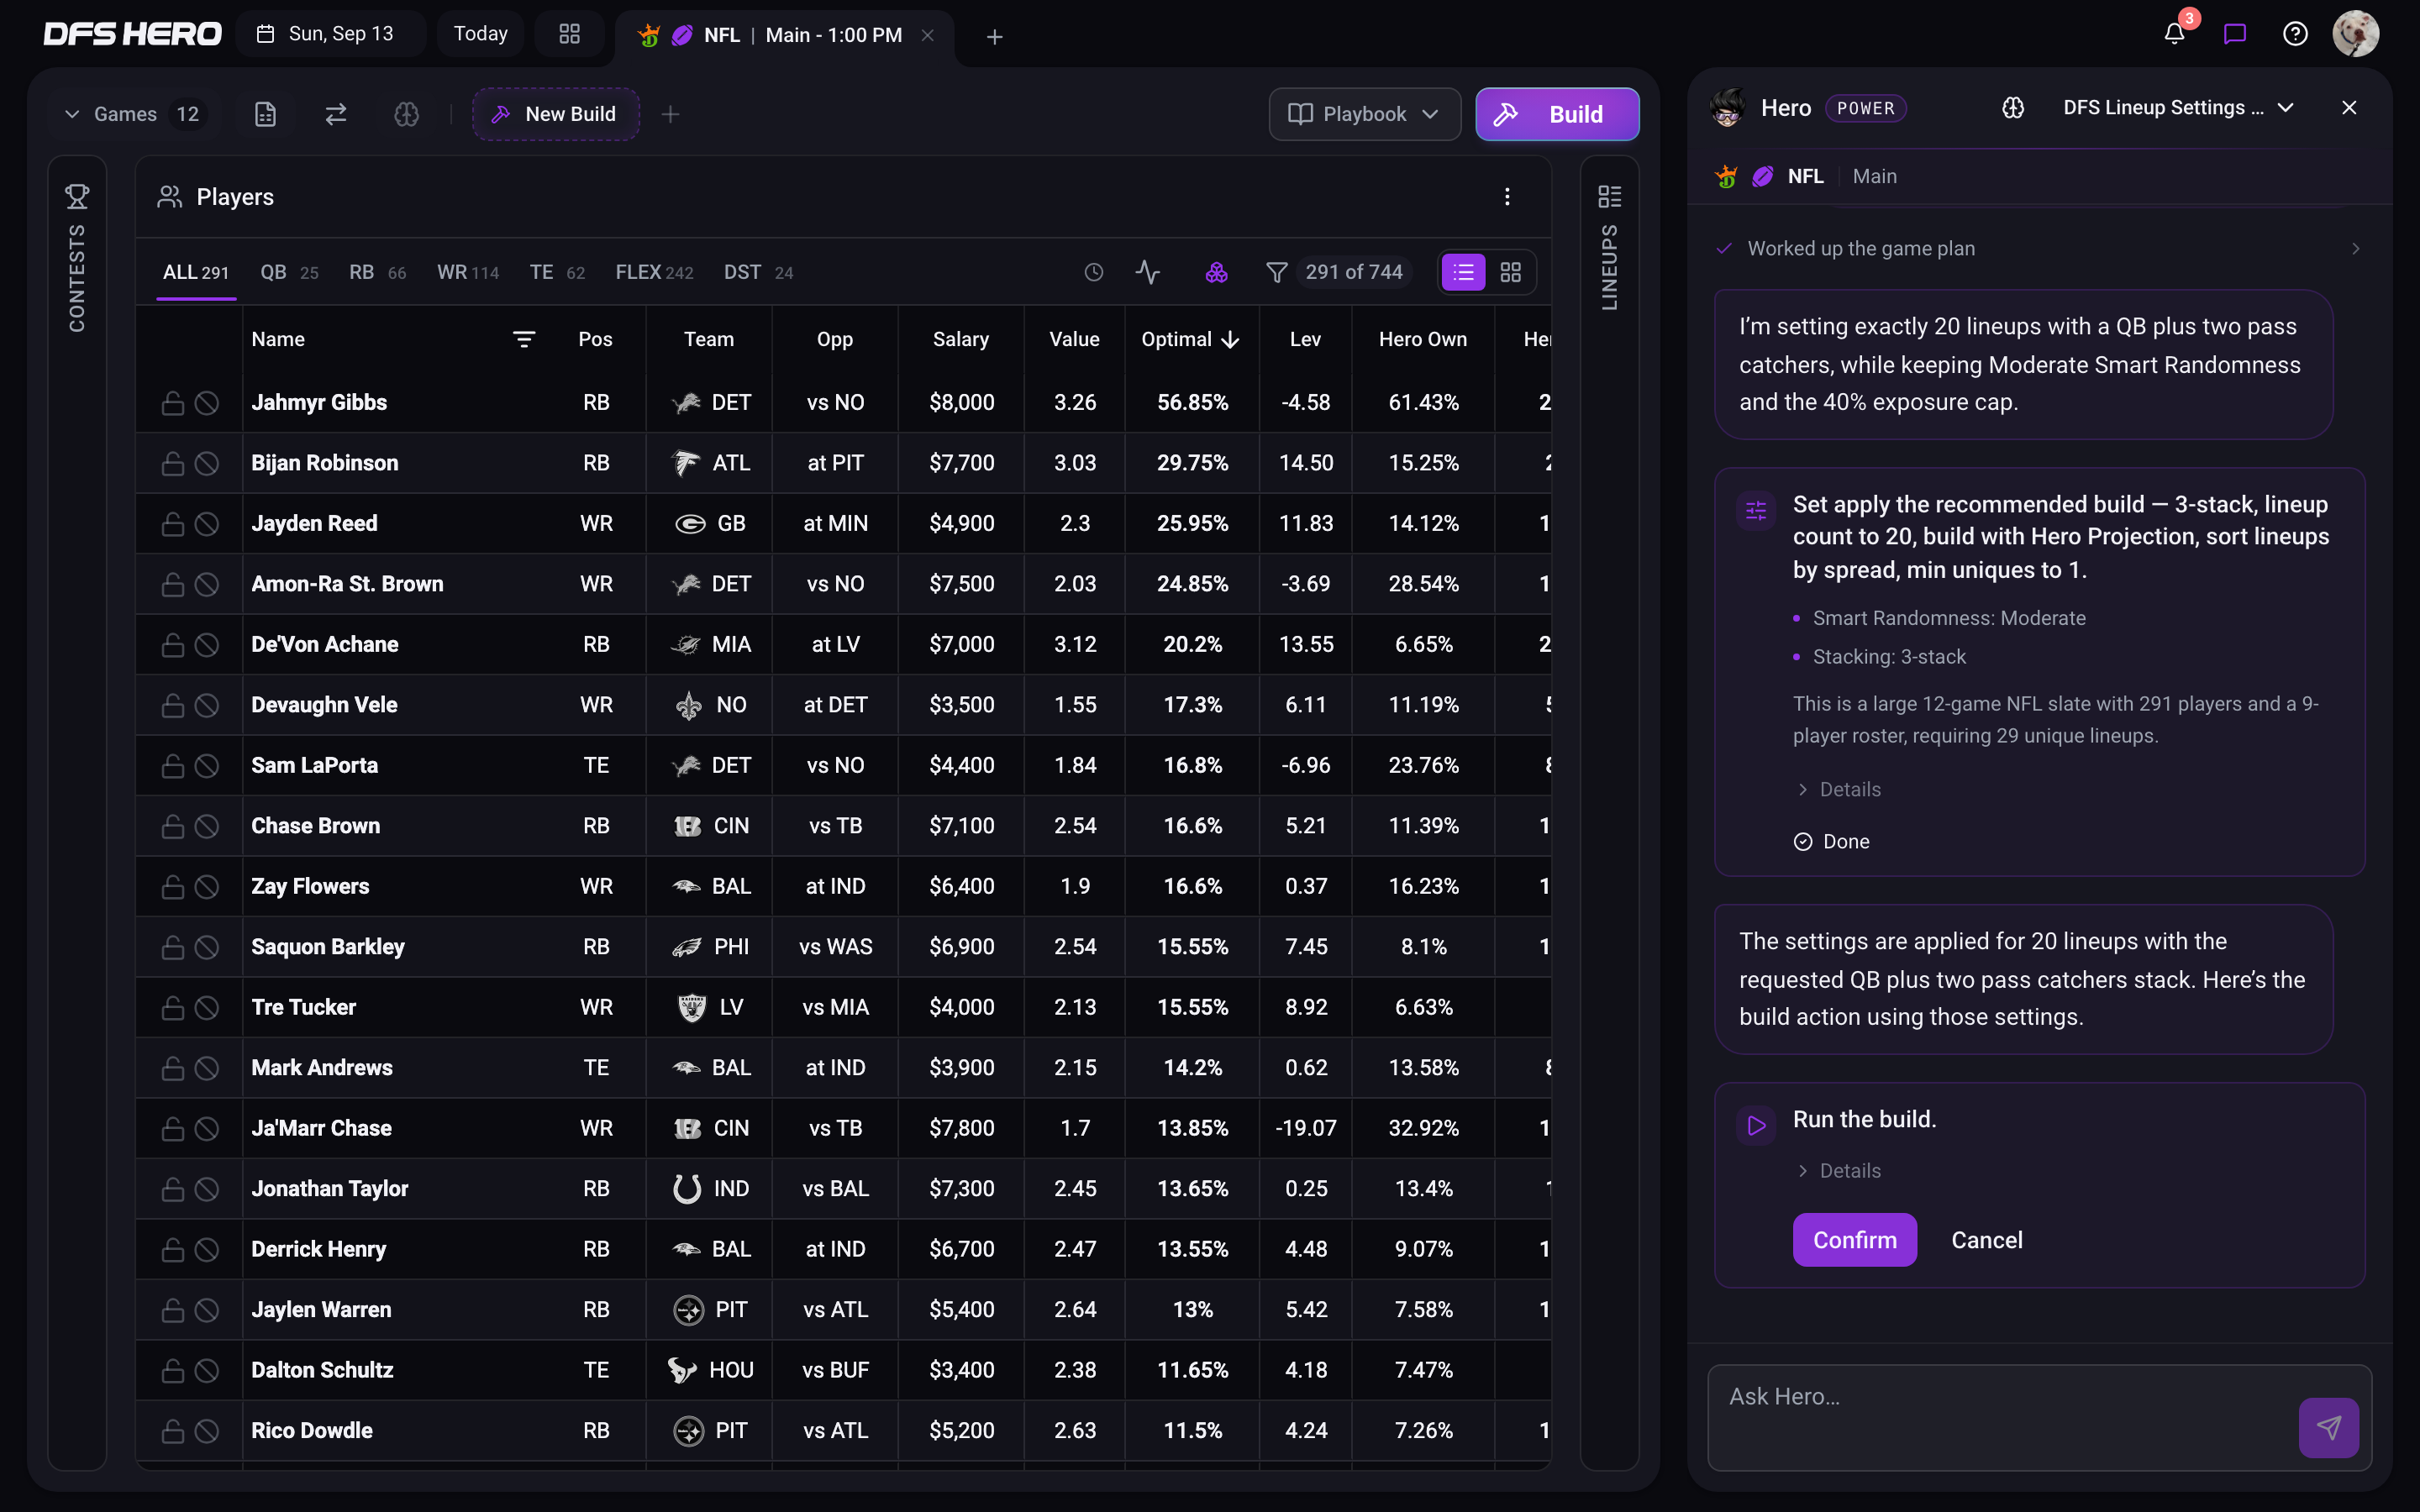Select the FLEX position tab
The width and height of the screenshot is (2420, 1512).
(x=654, y=272)
